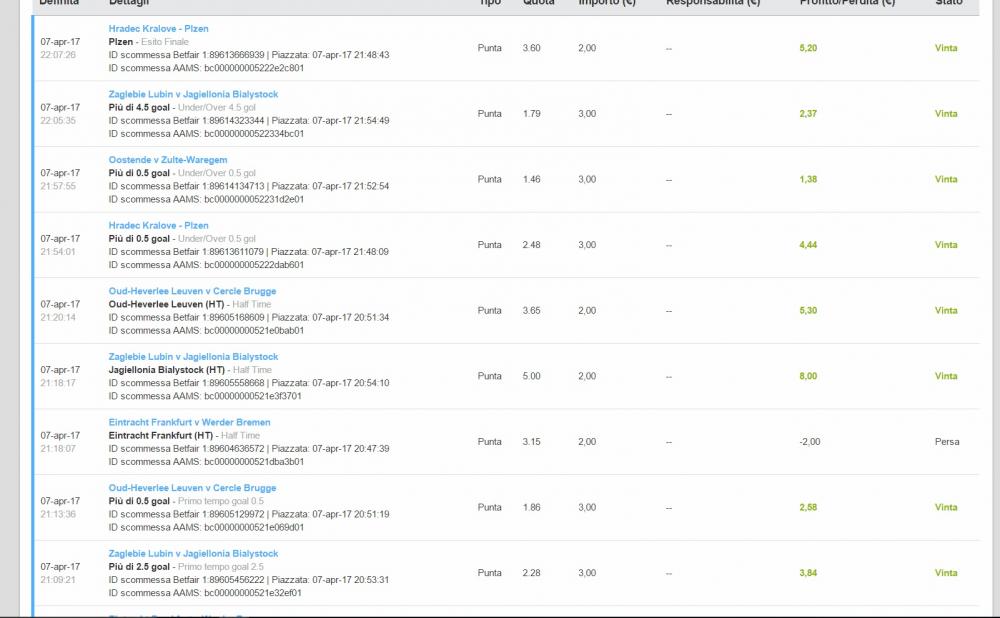This screenshot has height=618, width=1000.
Task: Open Zaglebie Lubin v Jagiellonia link, Primo tempo 2.5
Action: coord(193,554)
